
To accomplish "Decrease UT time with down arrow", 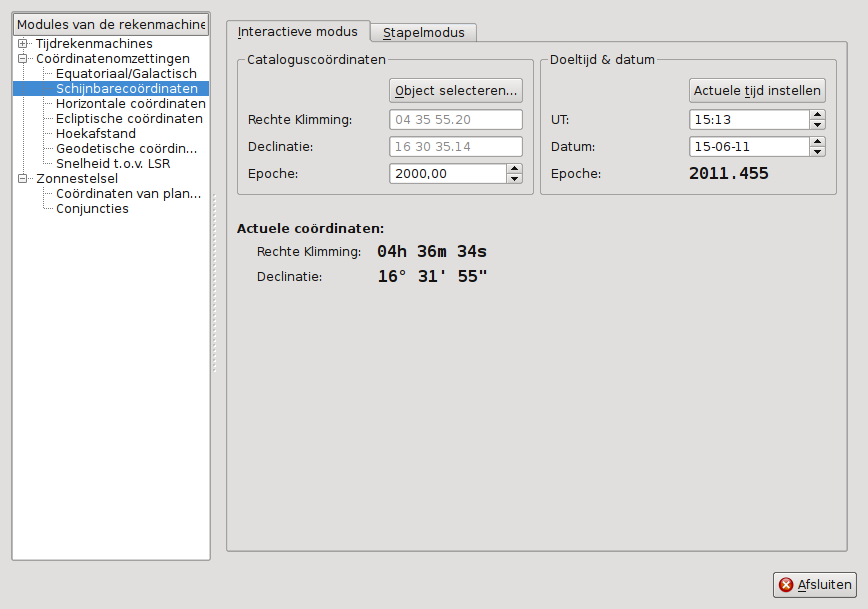I will [x=817, y=125].
